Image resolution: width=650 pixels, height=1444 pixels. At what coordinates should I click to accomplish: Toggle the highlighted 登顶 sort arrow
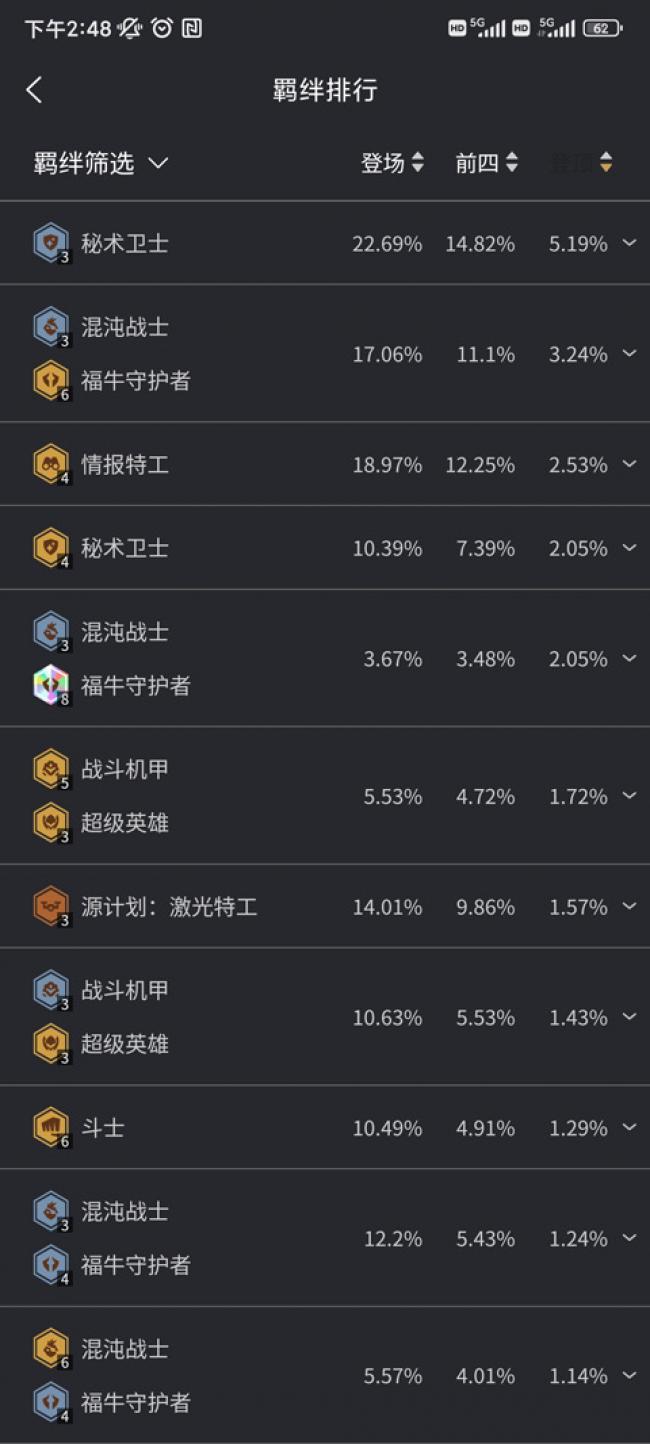[x=606, y=163]
